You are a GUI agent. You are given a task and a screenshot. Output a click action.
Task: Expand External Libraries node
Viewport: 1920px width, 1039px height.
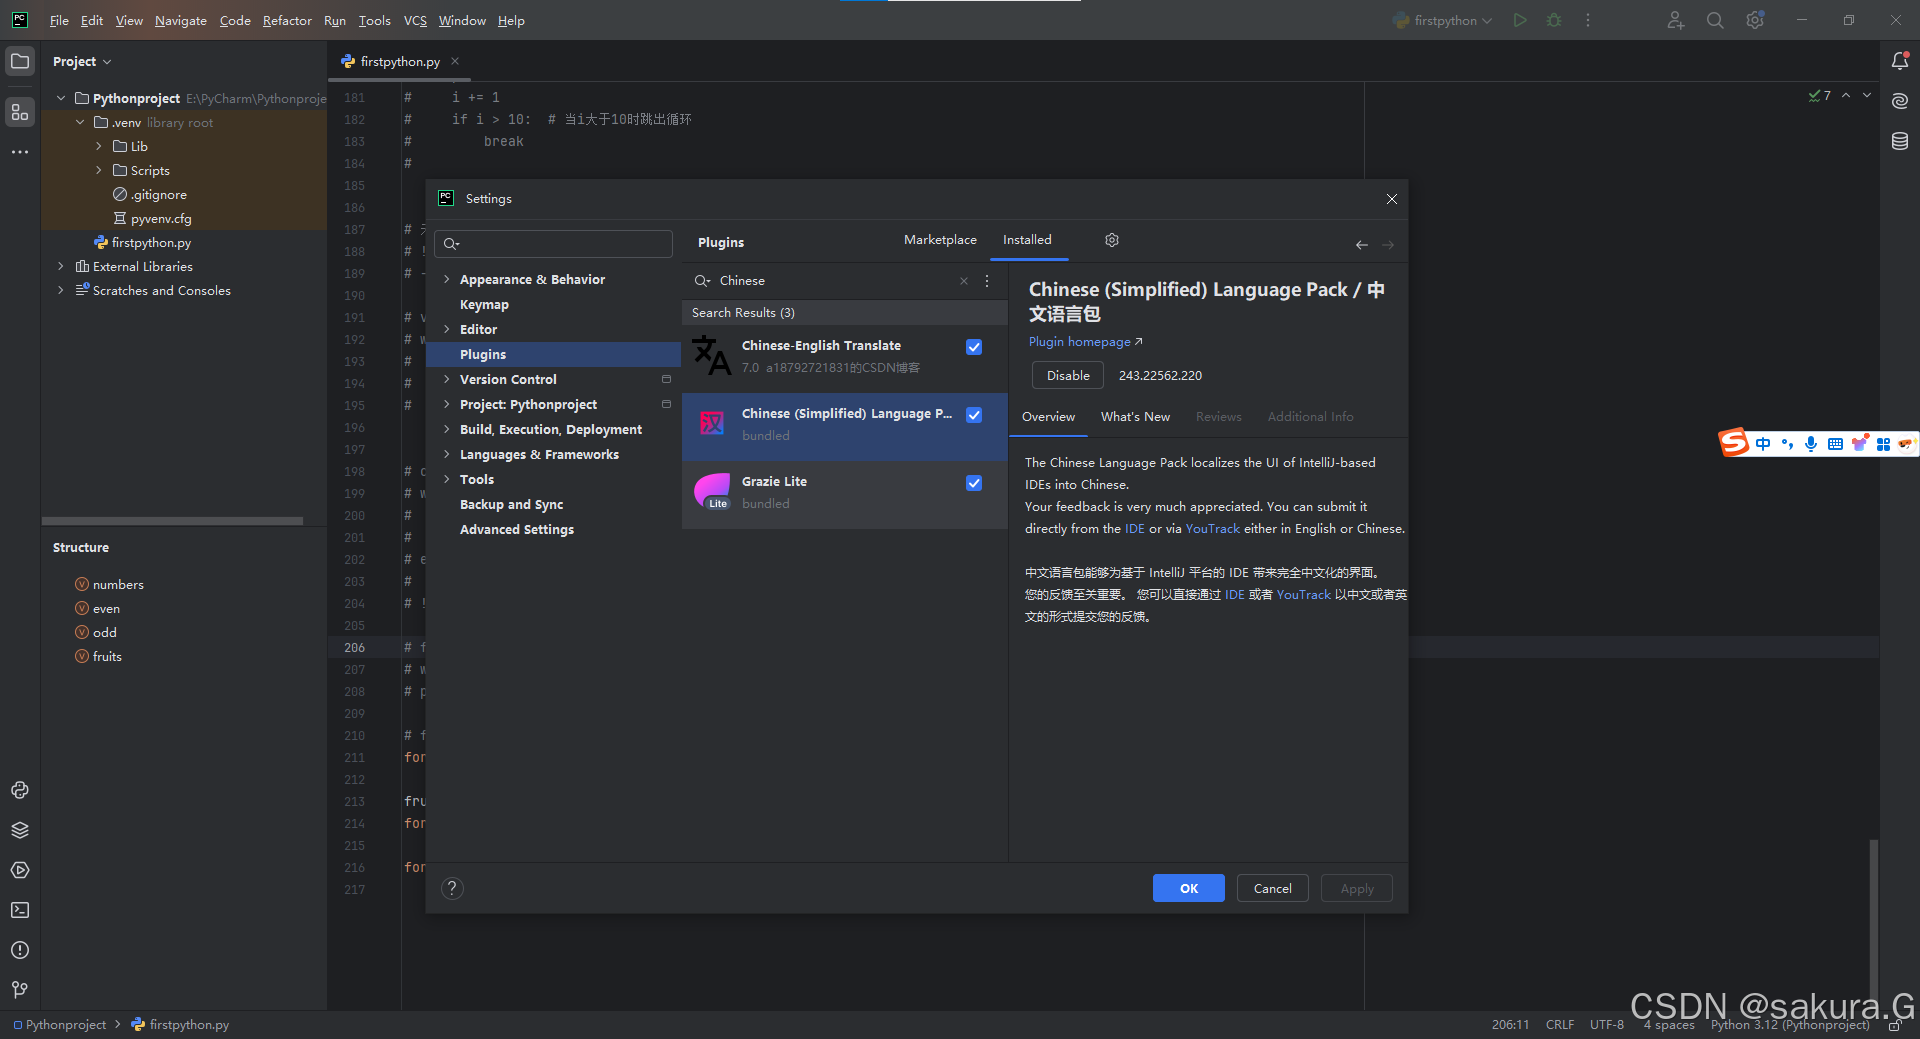click(61, 266)
